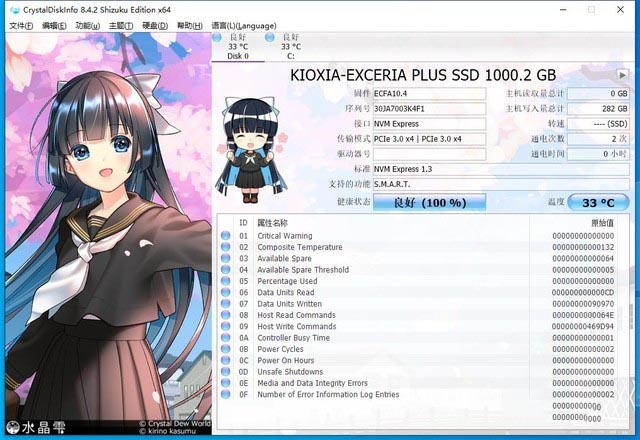Open the 帮助(H) menu
640x440 pixels.
[189, 26]
